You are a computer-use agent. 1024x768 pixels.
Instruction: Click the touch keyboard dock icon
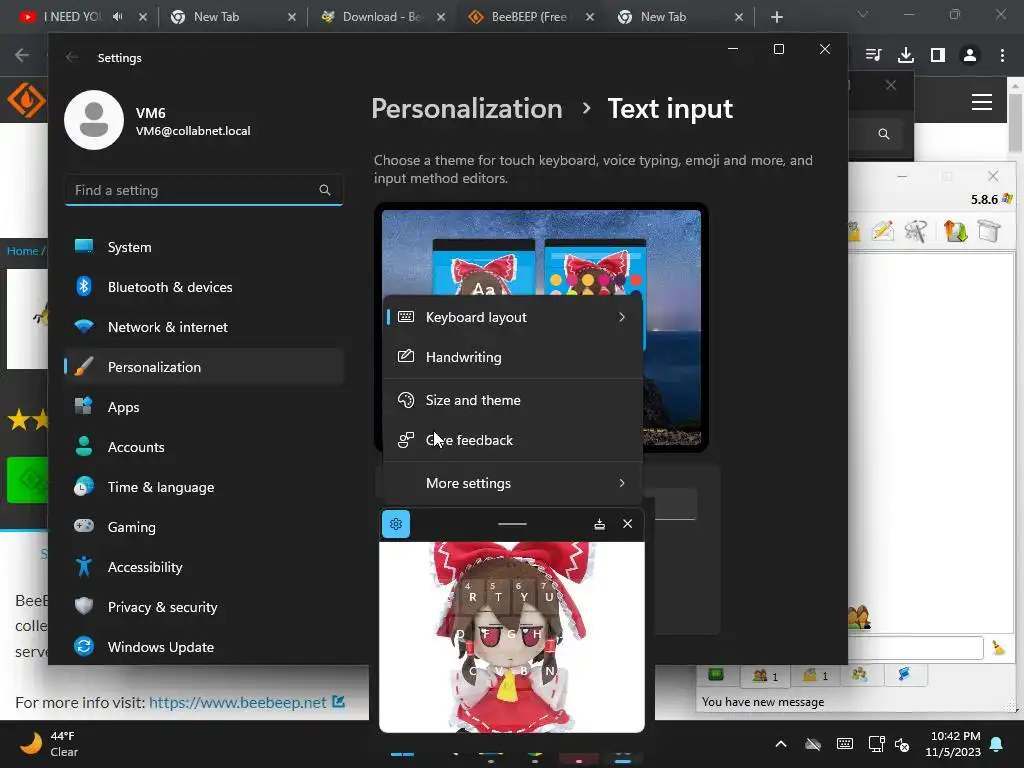(599, 524)
